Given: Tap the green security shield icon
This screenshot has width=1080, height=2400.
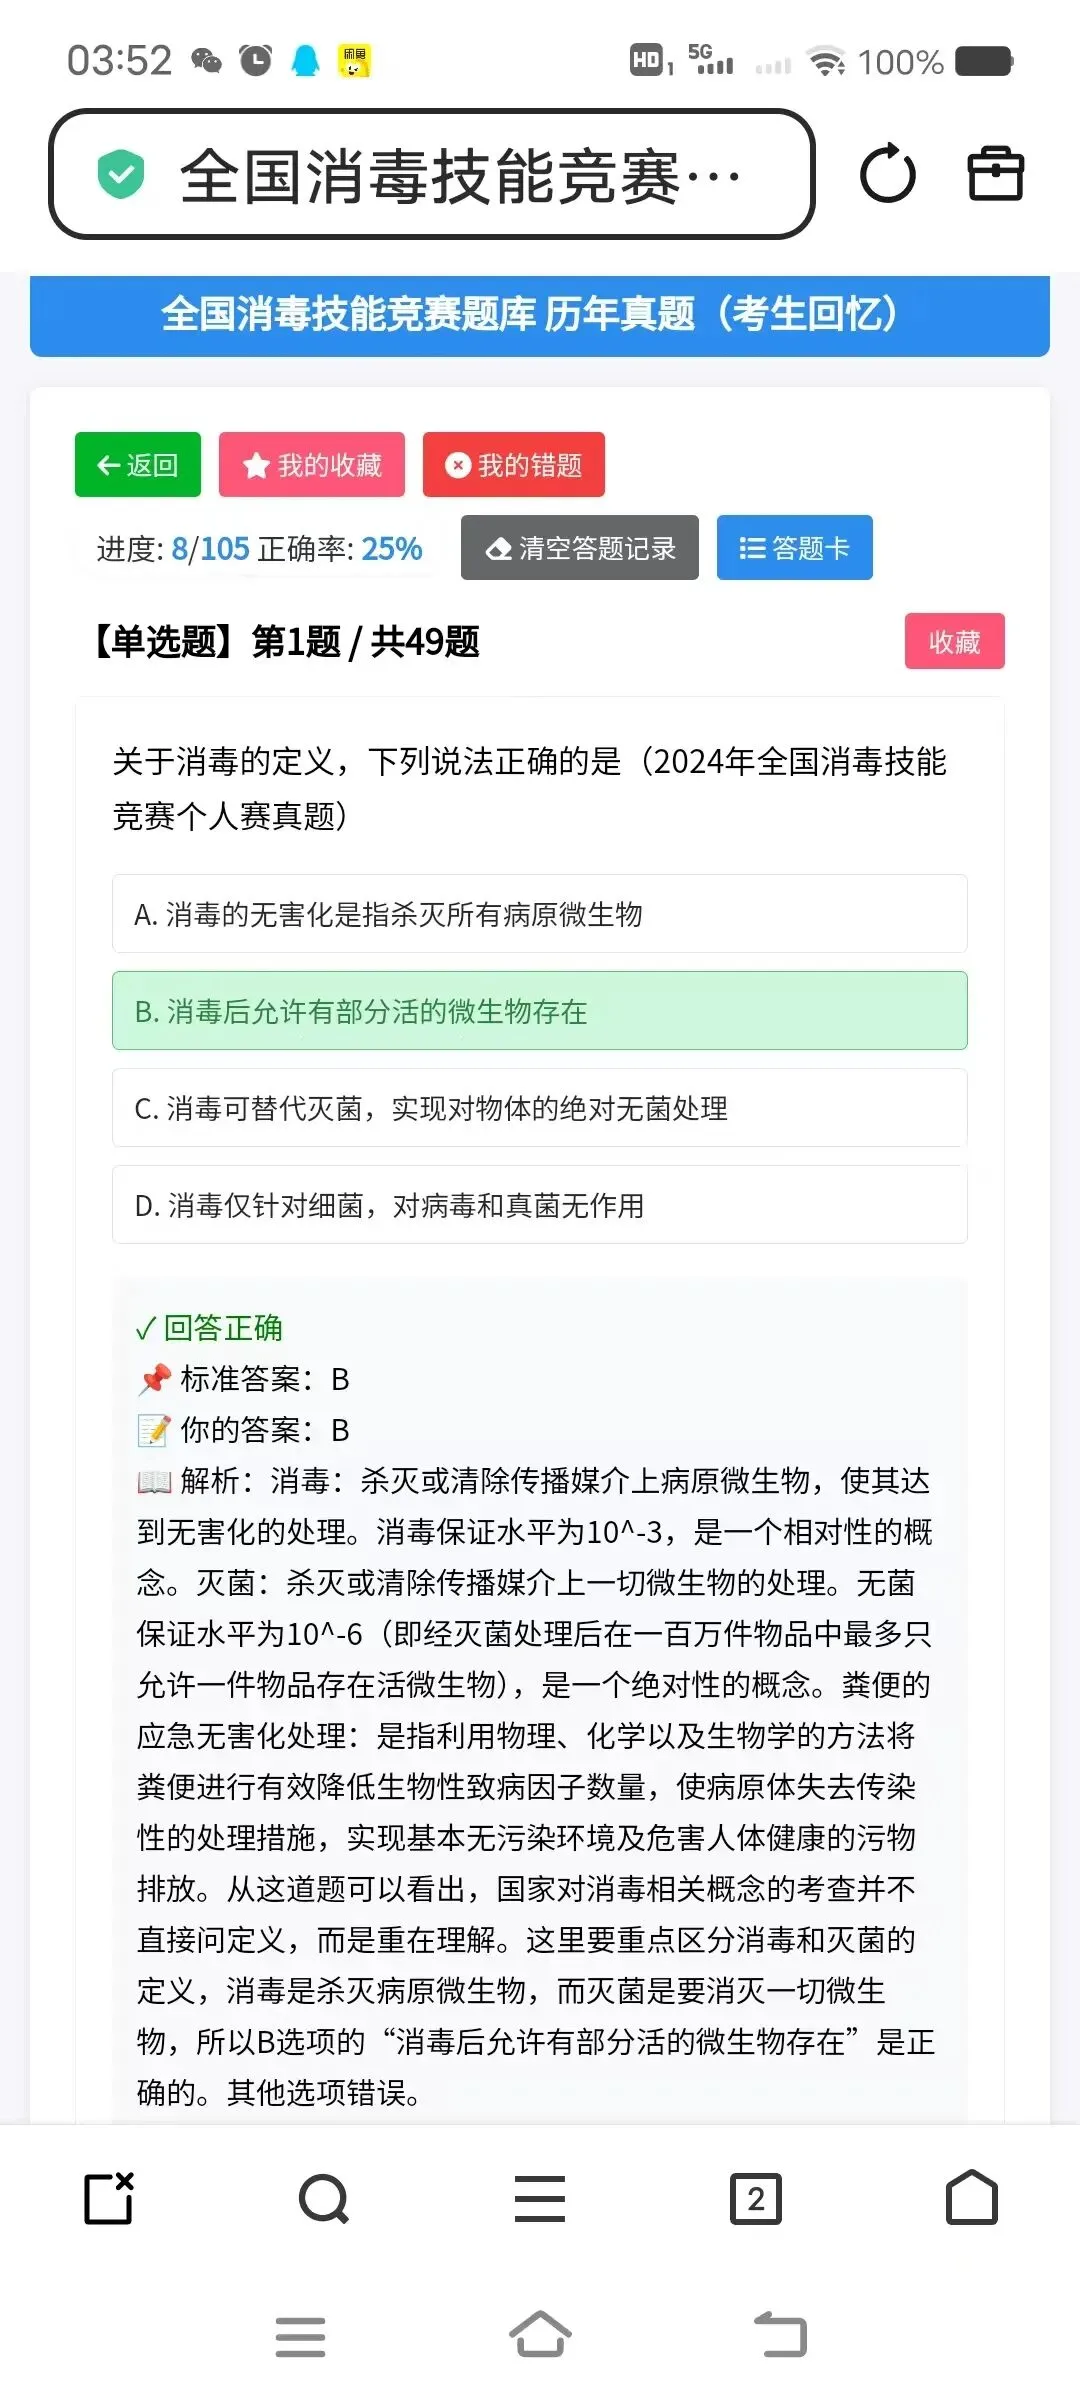Looking at the screenshot, I should click(x=121, y=174).
